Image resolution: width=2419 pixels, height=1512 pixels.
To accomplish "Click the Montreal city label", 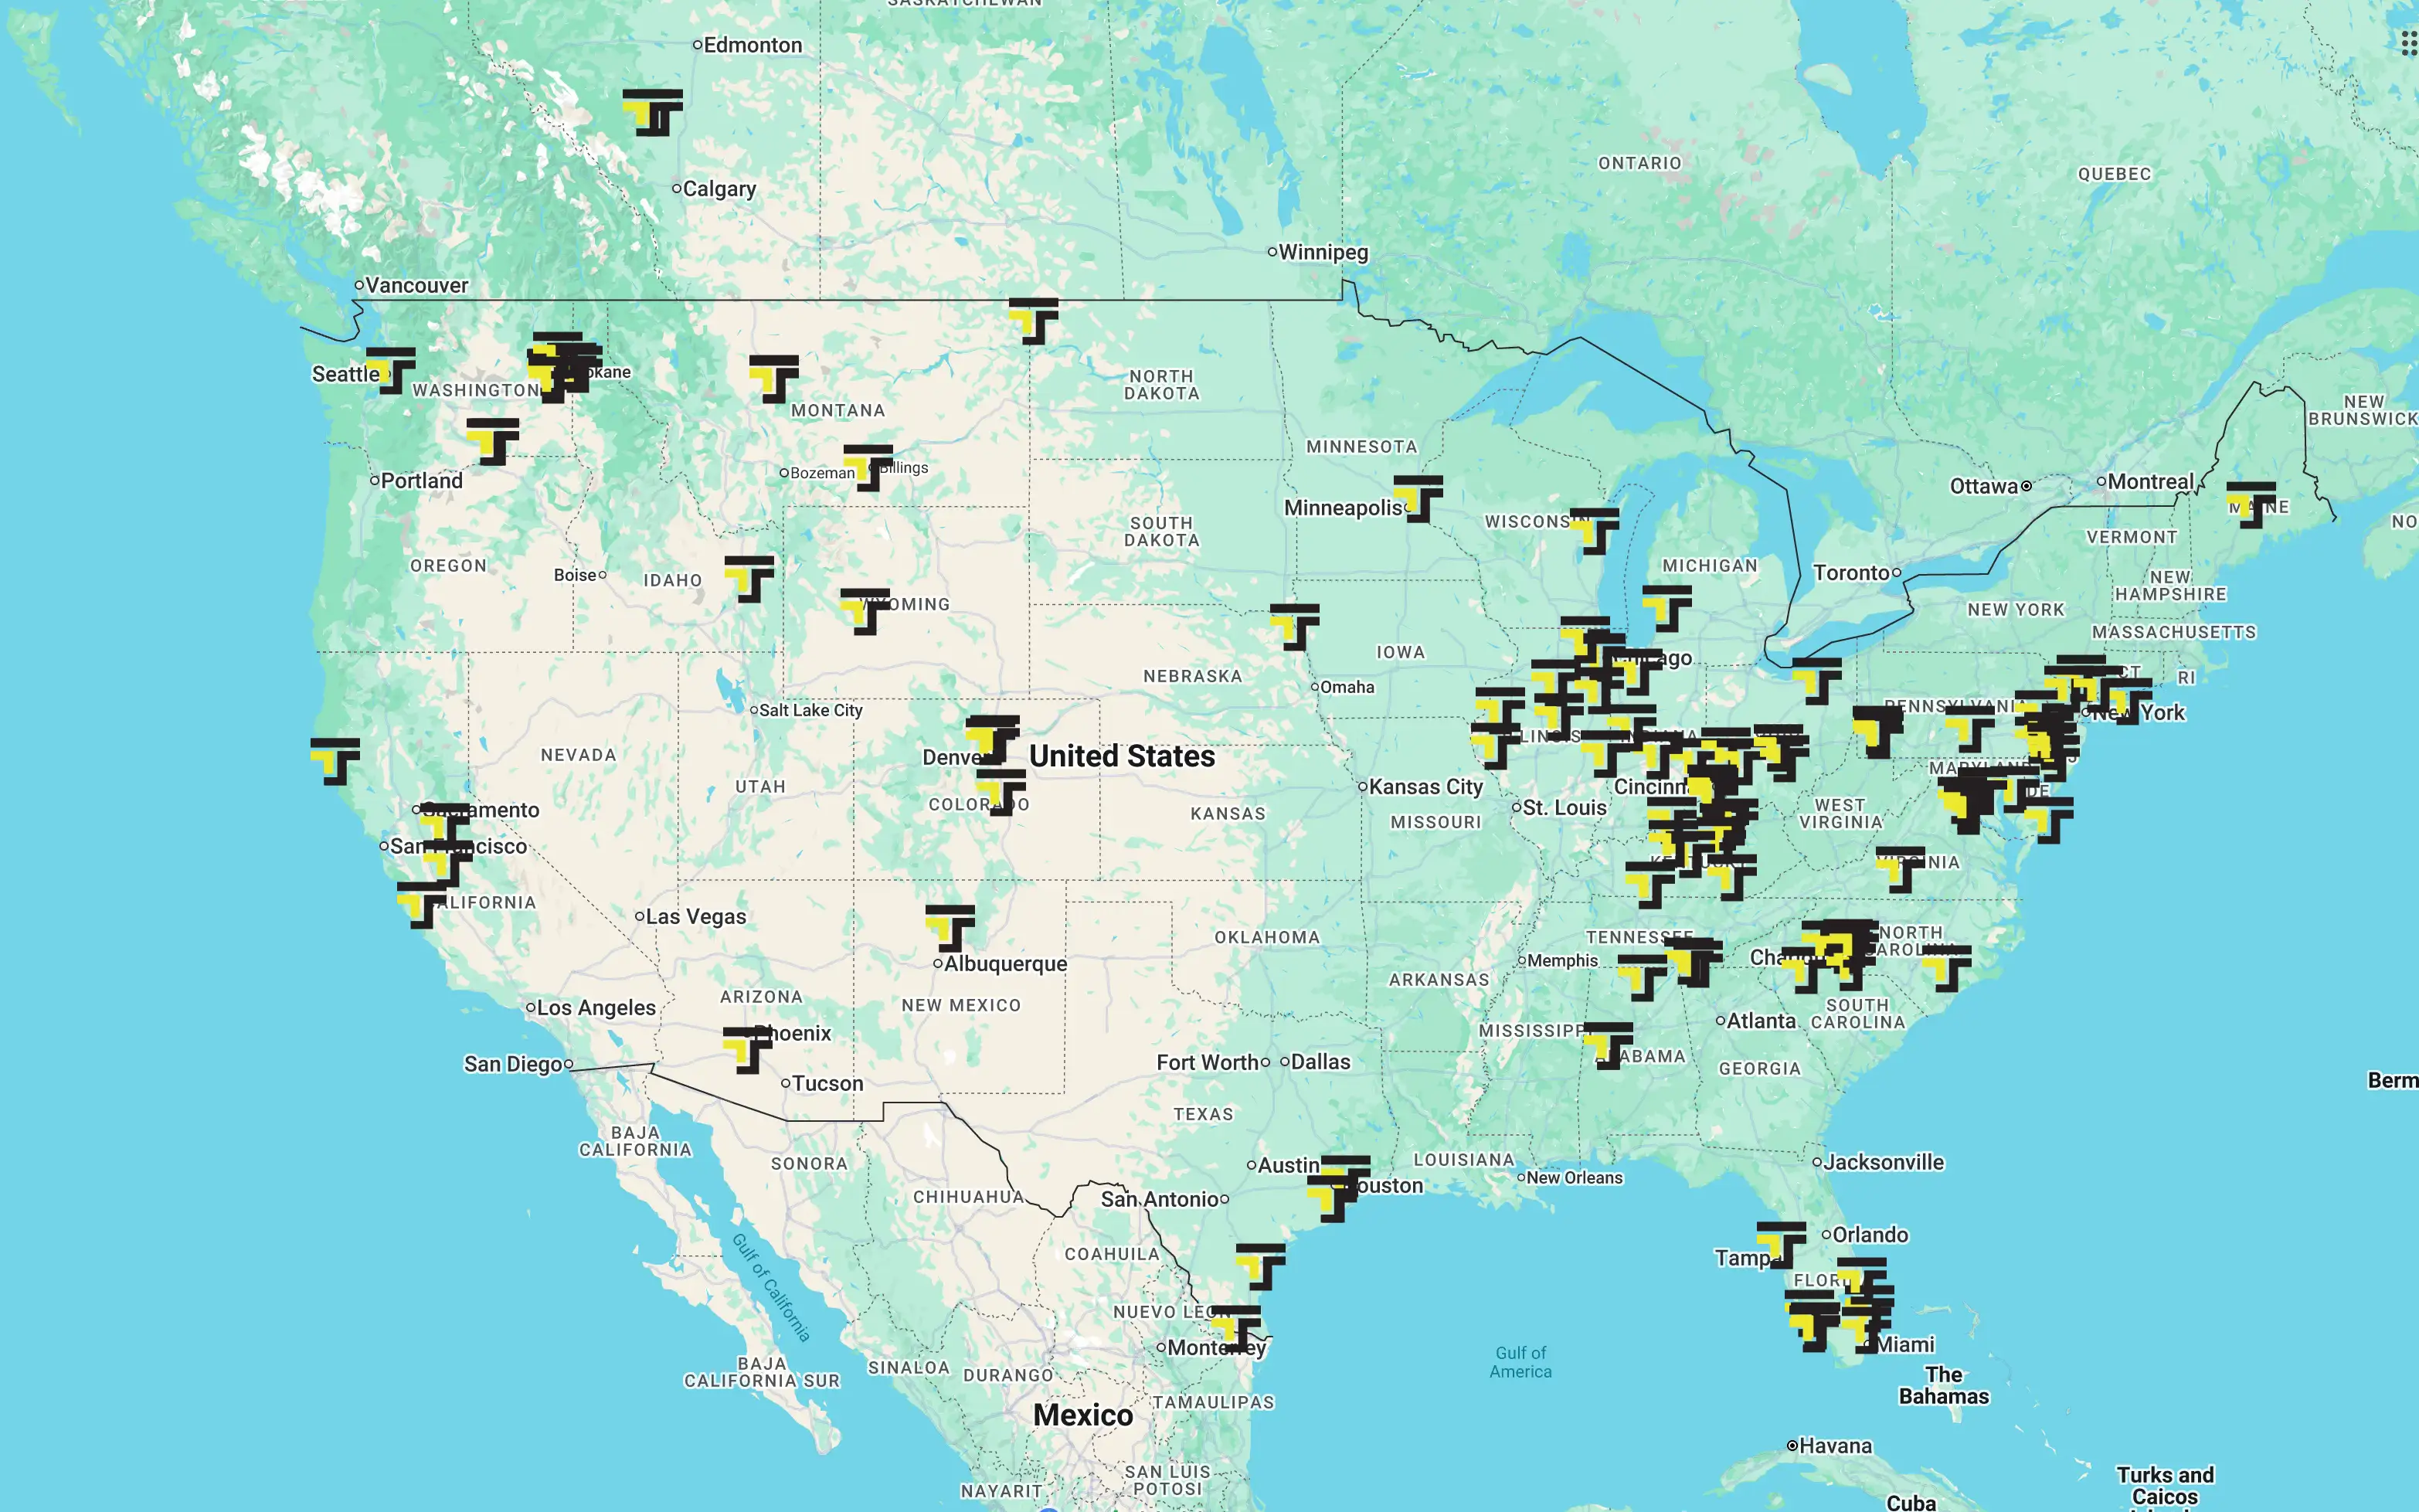I will point(2150,482).
